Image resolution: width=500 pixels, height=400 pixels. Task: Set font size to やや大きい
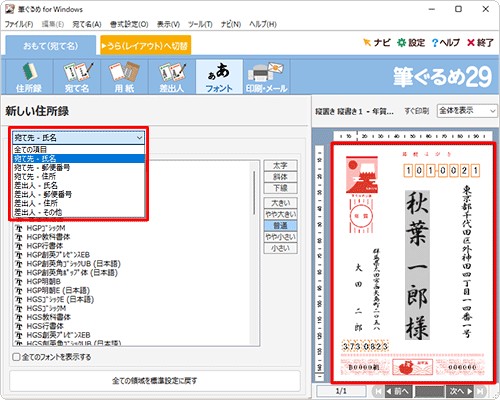click(280, 214)
